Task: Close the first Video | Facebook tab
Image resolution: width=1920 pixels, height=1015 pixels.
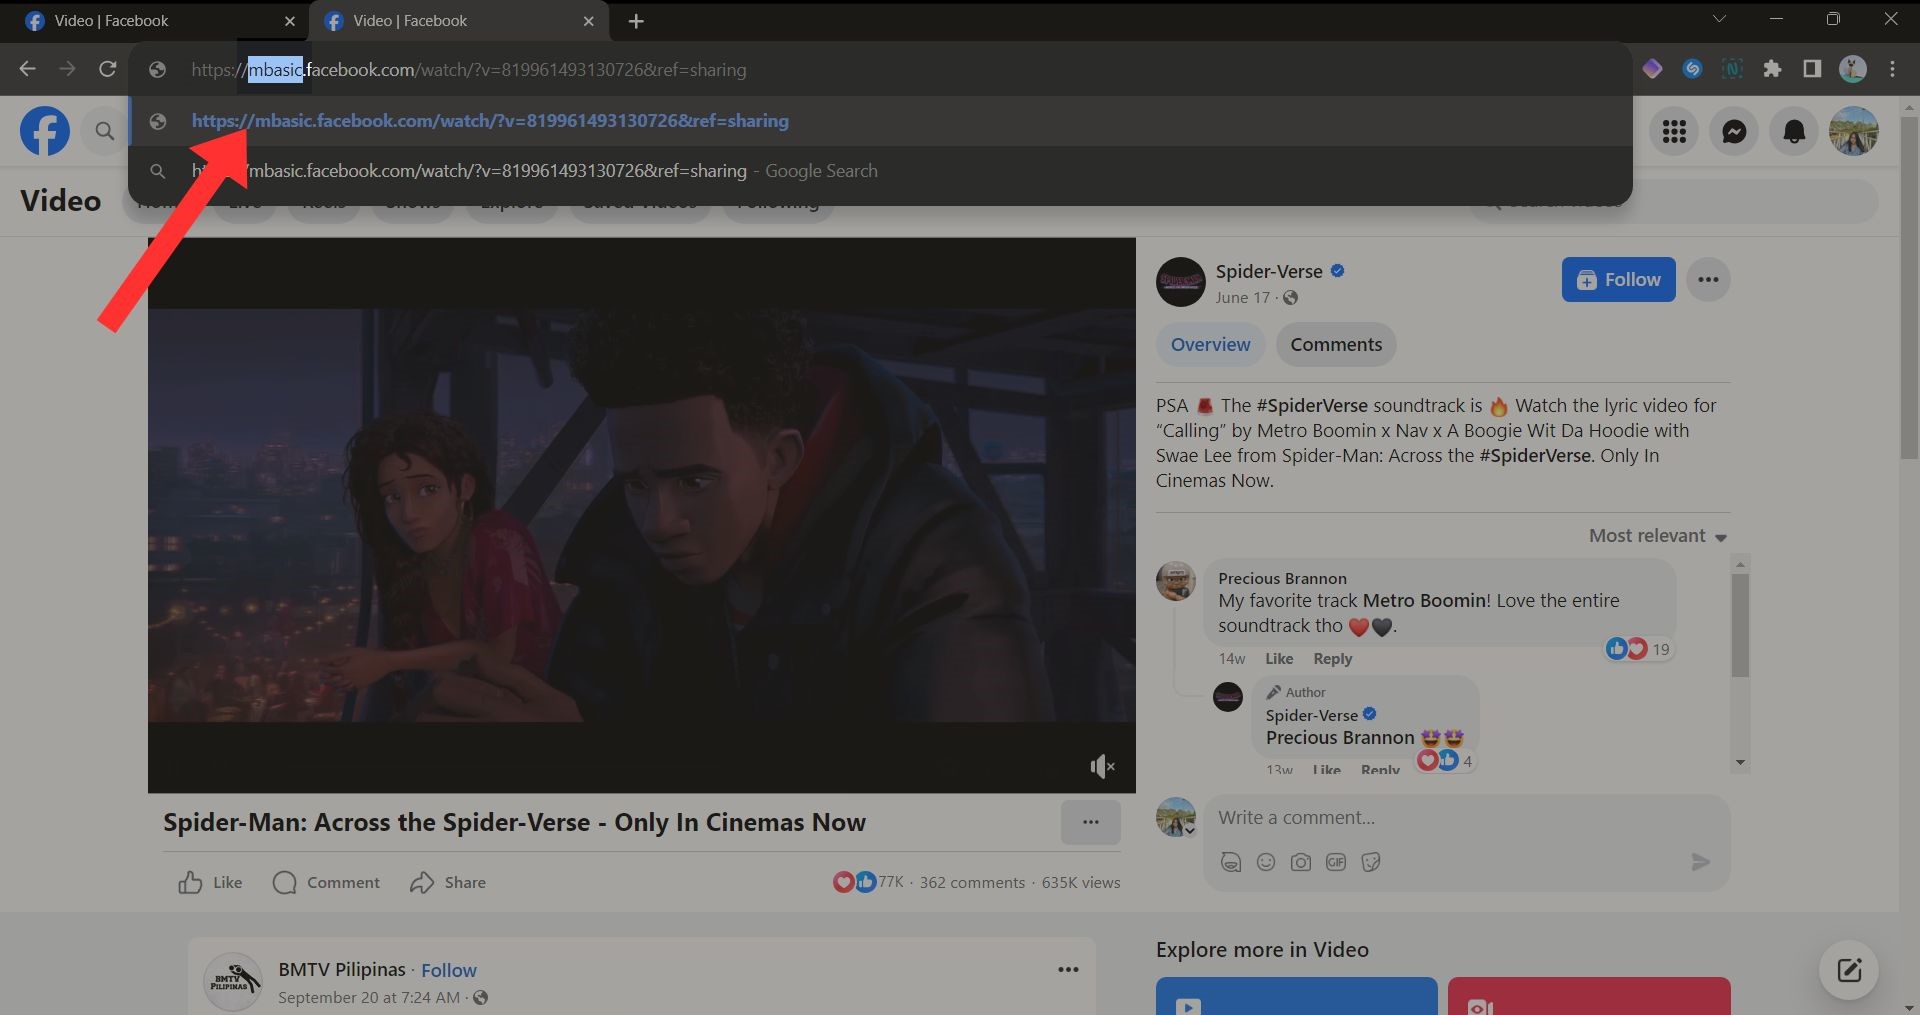Action: [290, 21]
